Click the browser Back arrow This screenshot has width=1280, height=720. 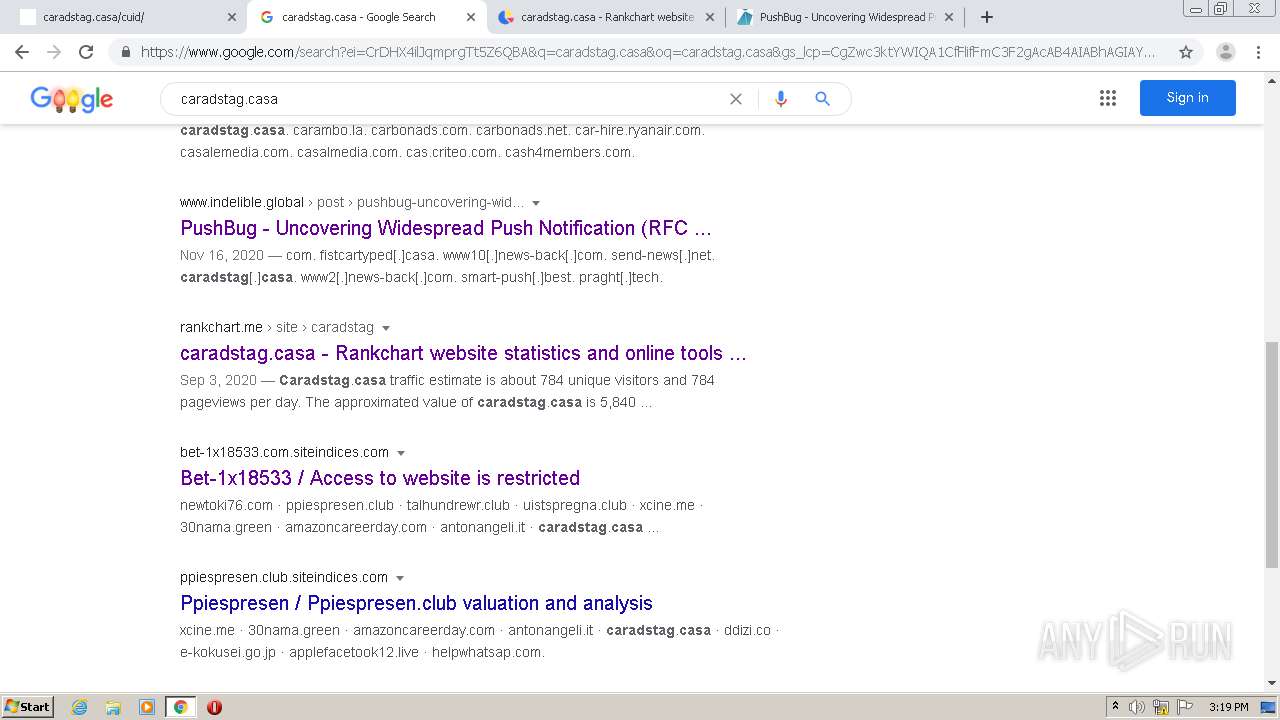pos(22,52)
